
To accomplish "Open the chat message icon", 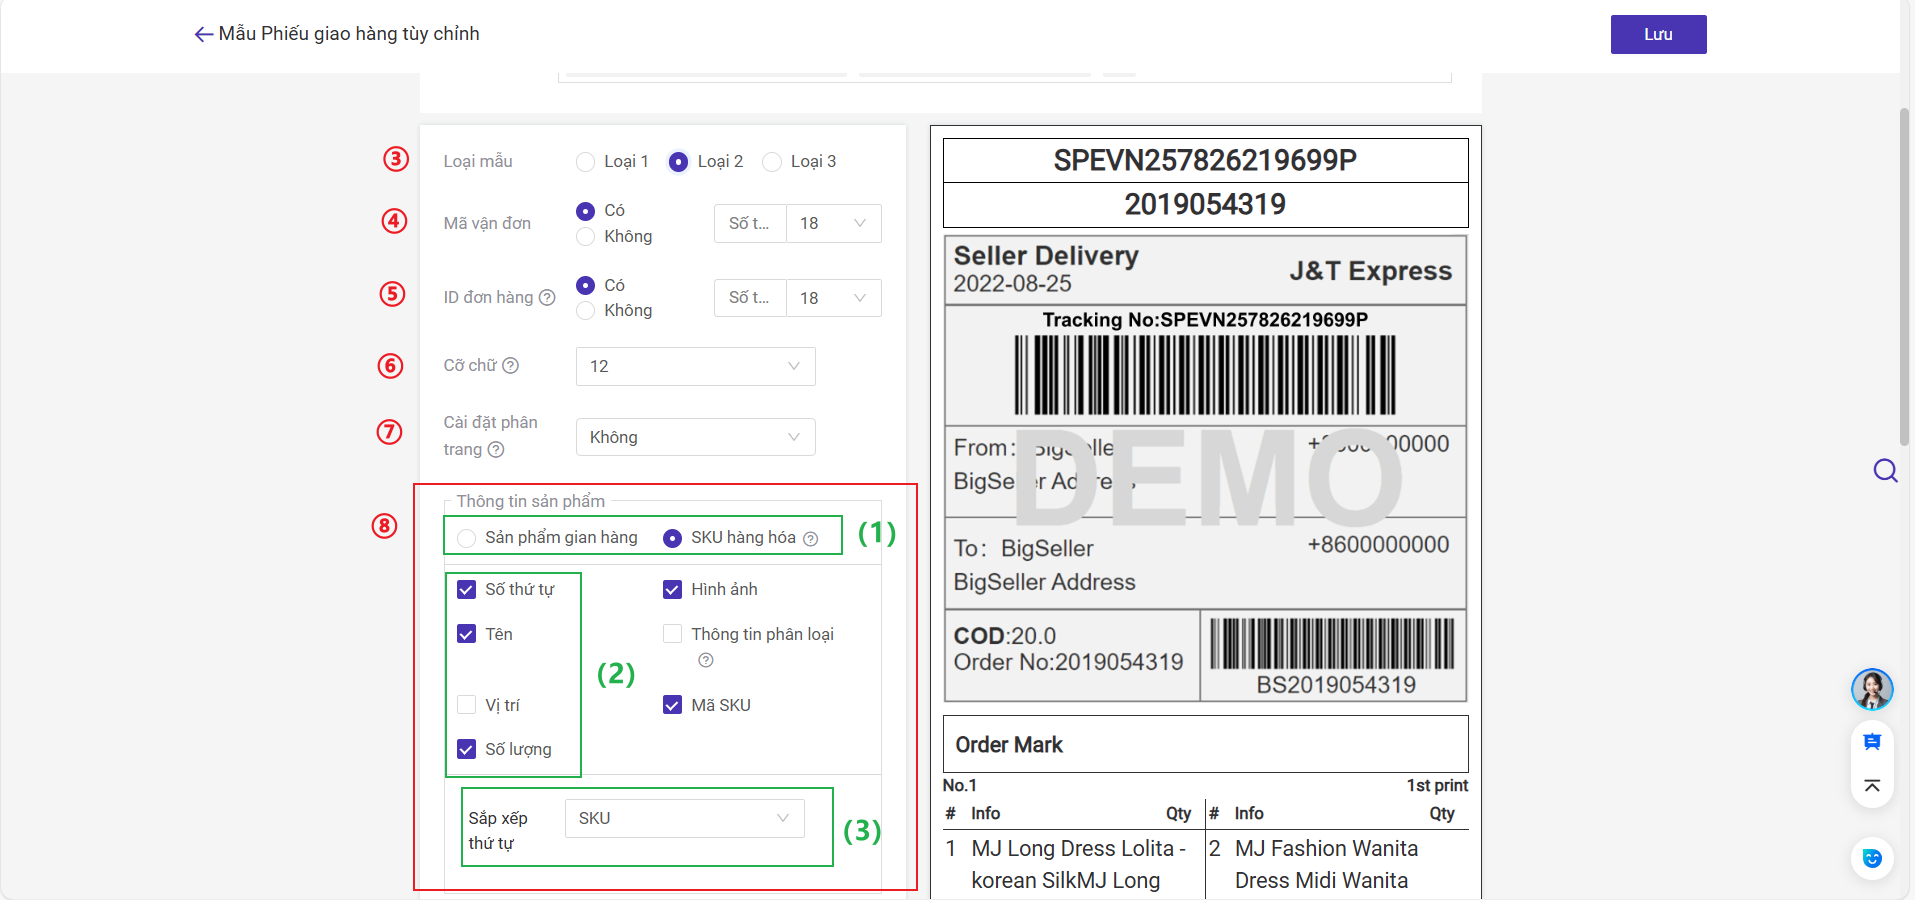I will (x=1872, y=742).
